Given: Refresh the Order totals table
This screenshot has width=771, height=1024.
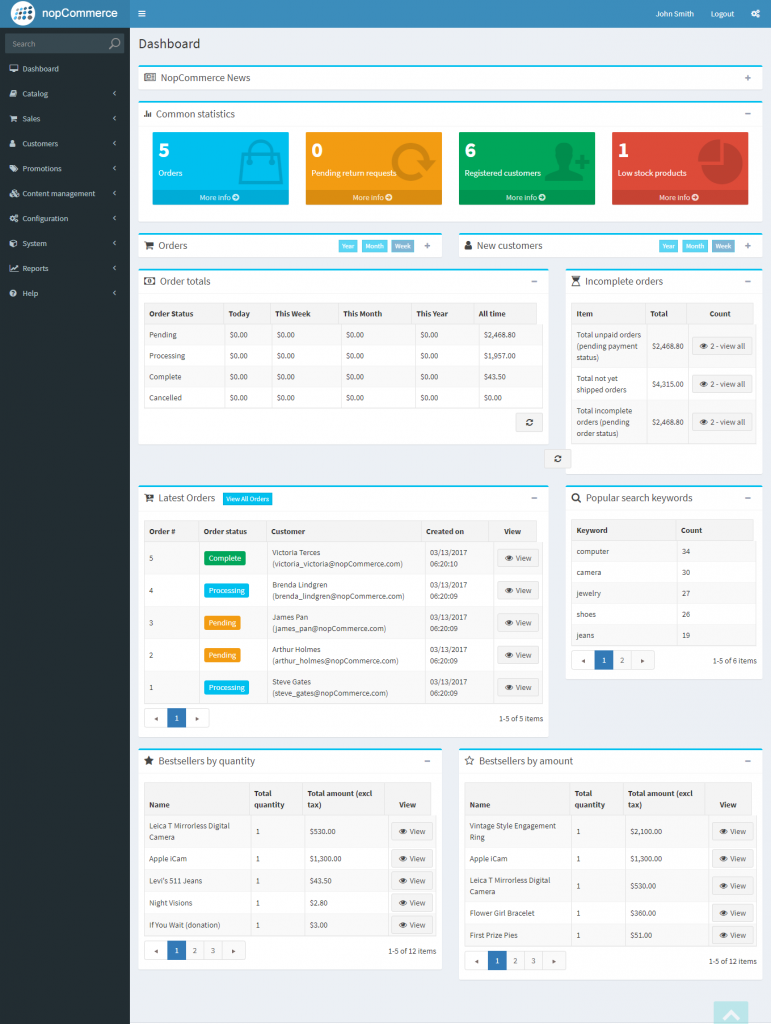Looking at the screenshot, I should coord(529,422).
